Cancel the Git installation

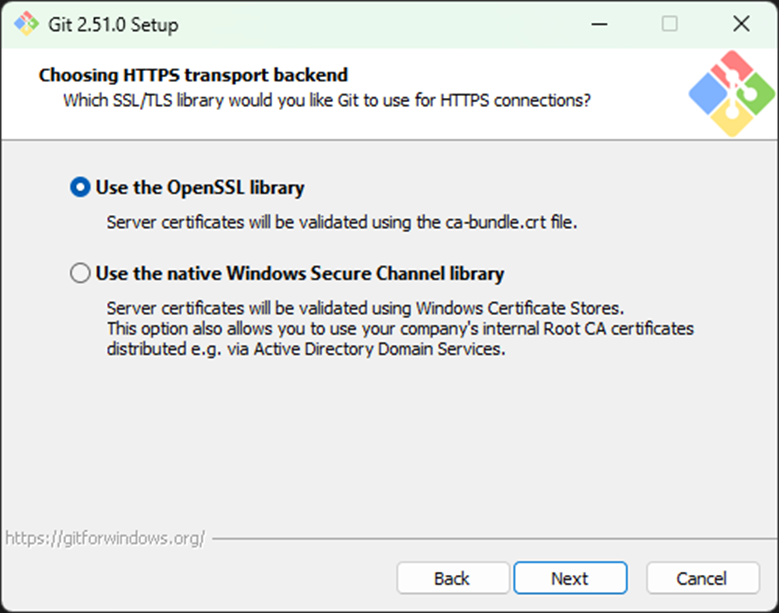point(702,578)
